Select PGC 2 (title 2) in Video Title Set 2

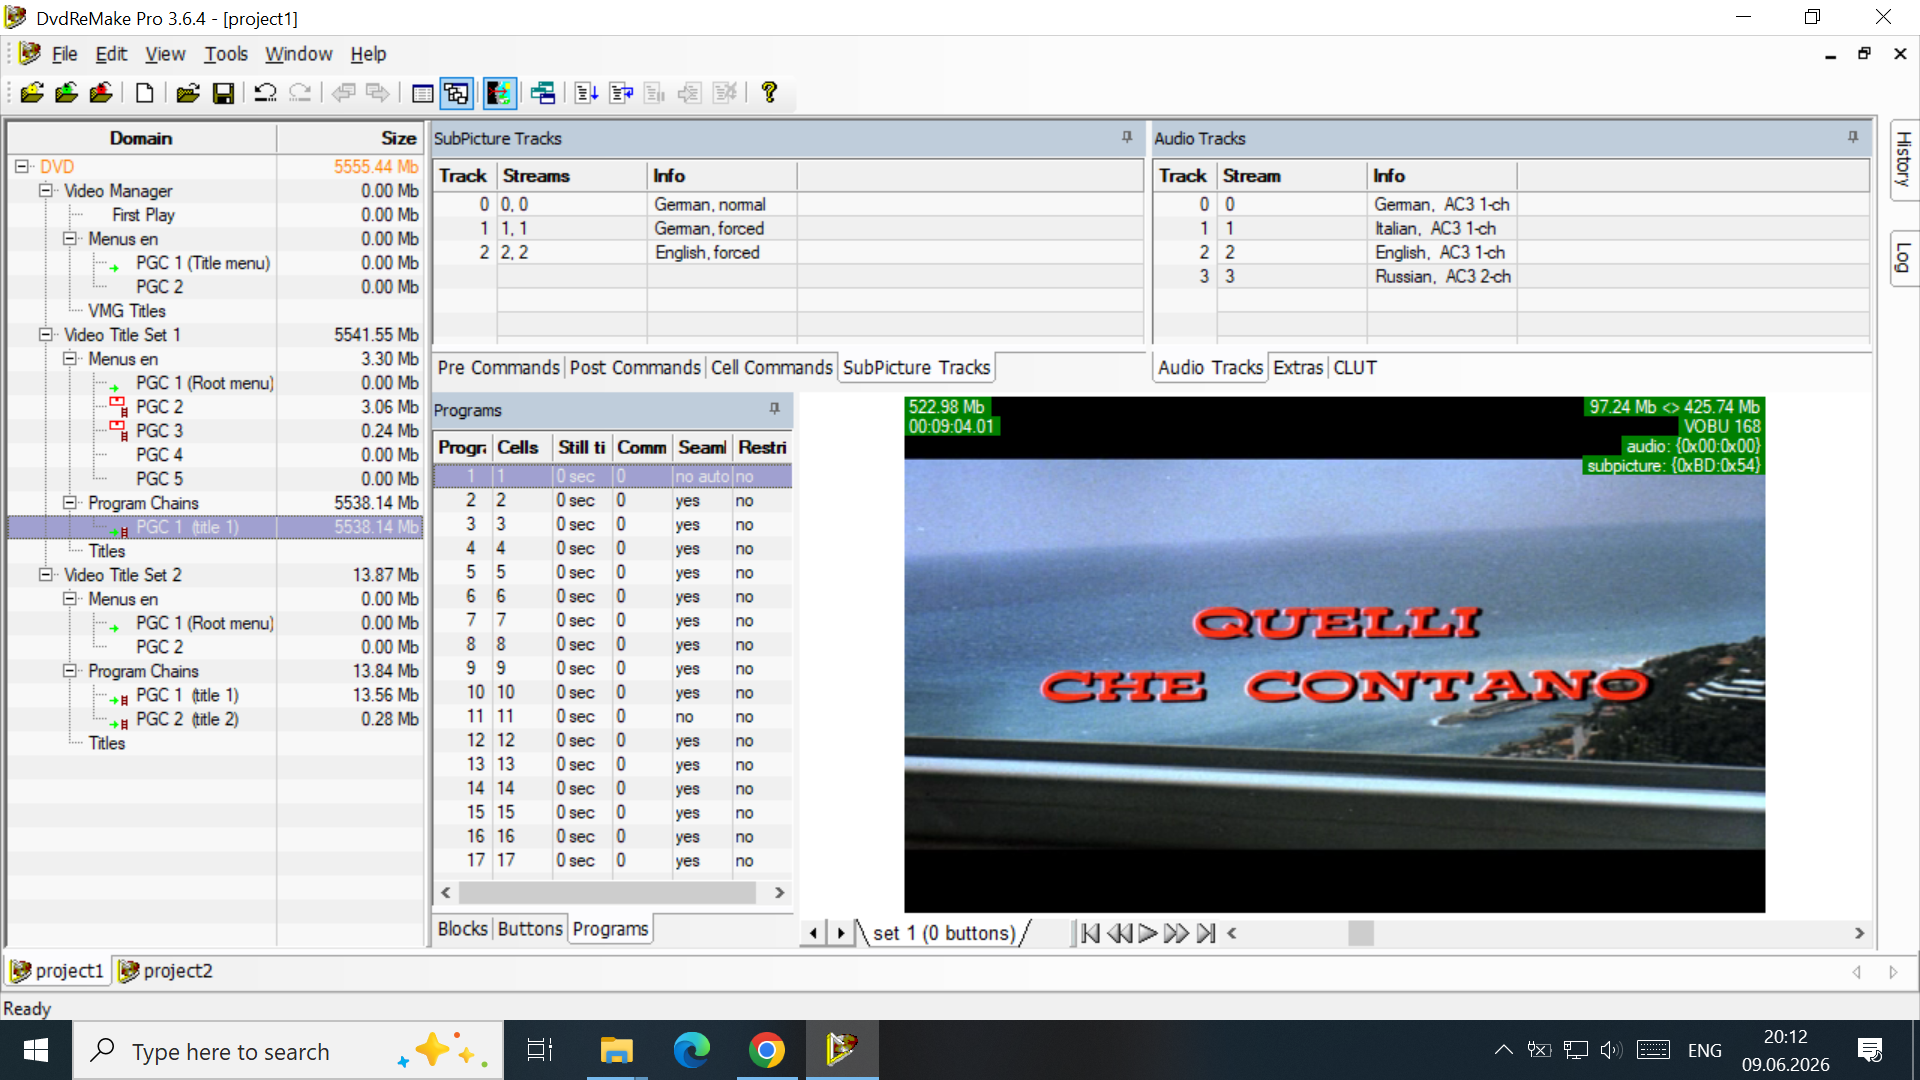187,718
